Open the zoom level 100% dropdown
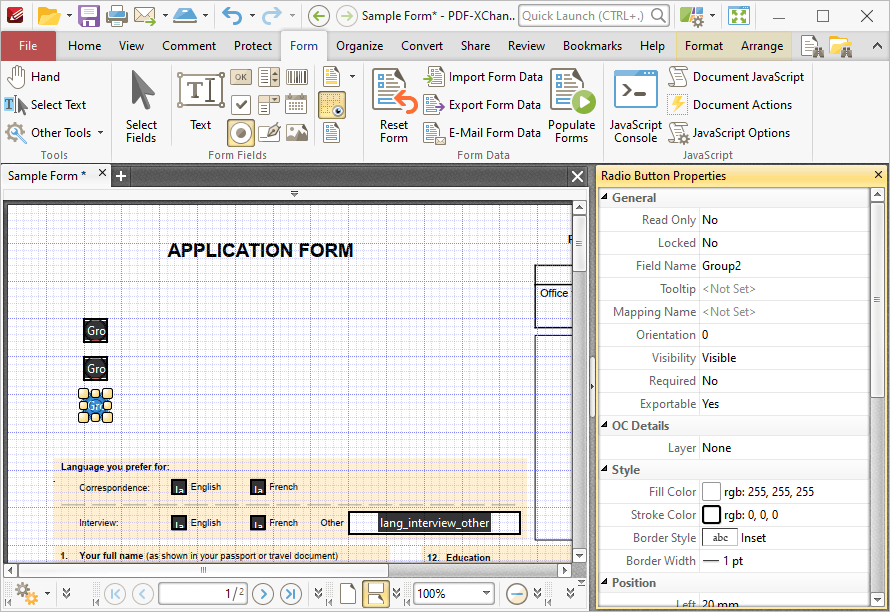The width and height of the screenshot is (890, 612). point(486,594)
